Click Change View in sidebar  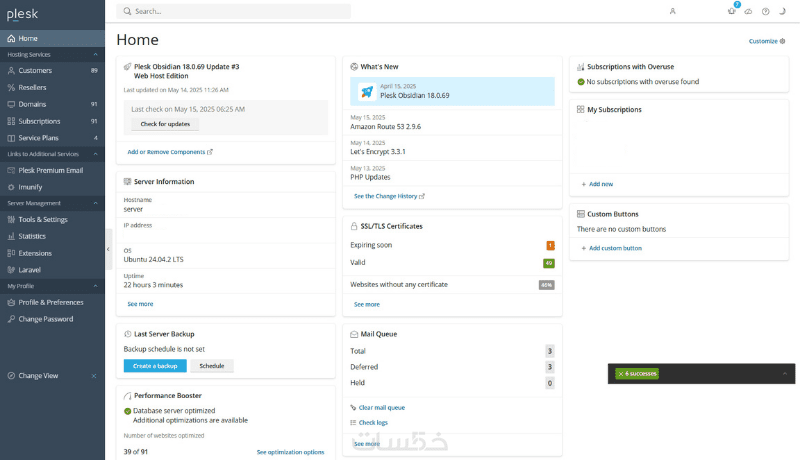coord(38,375)
